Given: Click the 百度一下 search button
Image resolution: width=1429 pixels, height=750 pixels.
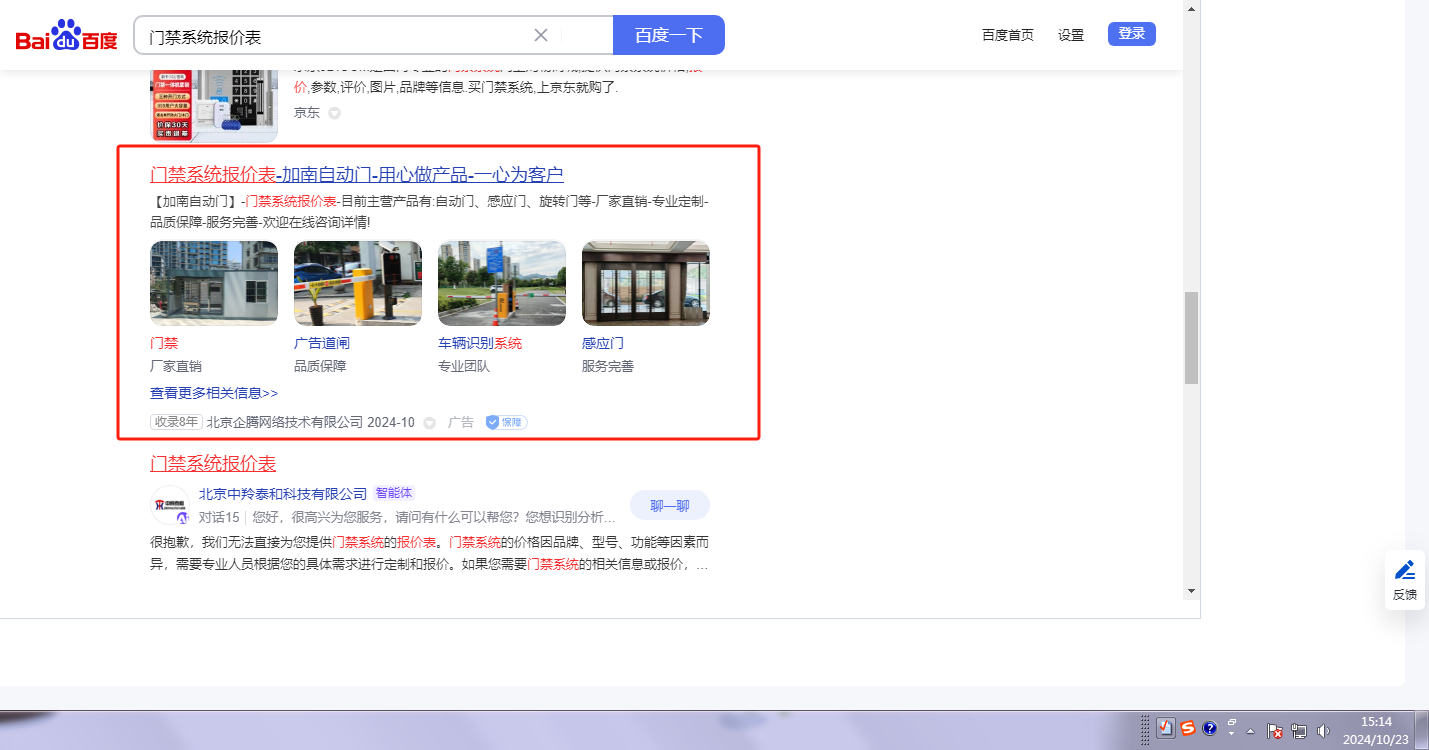Looking at the screenshot, I should tap(669, 35).
